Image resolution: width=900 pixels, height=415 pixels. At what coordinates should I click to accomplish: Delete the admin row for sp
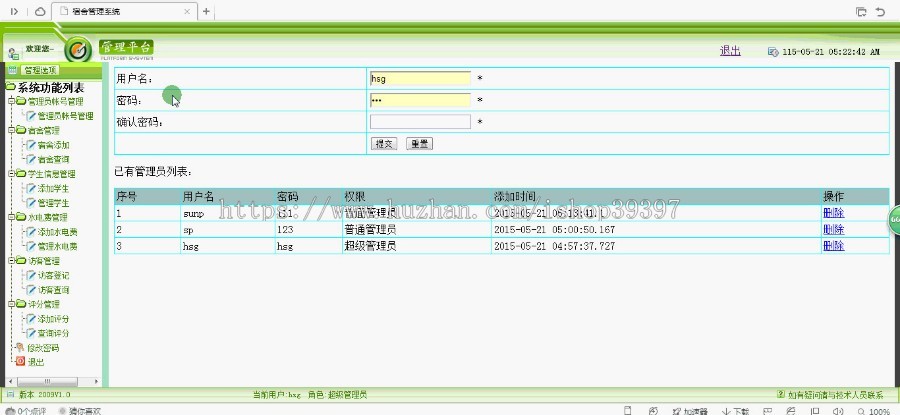pyautogui.click(x=833, y=230)
